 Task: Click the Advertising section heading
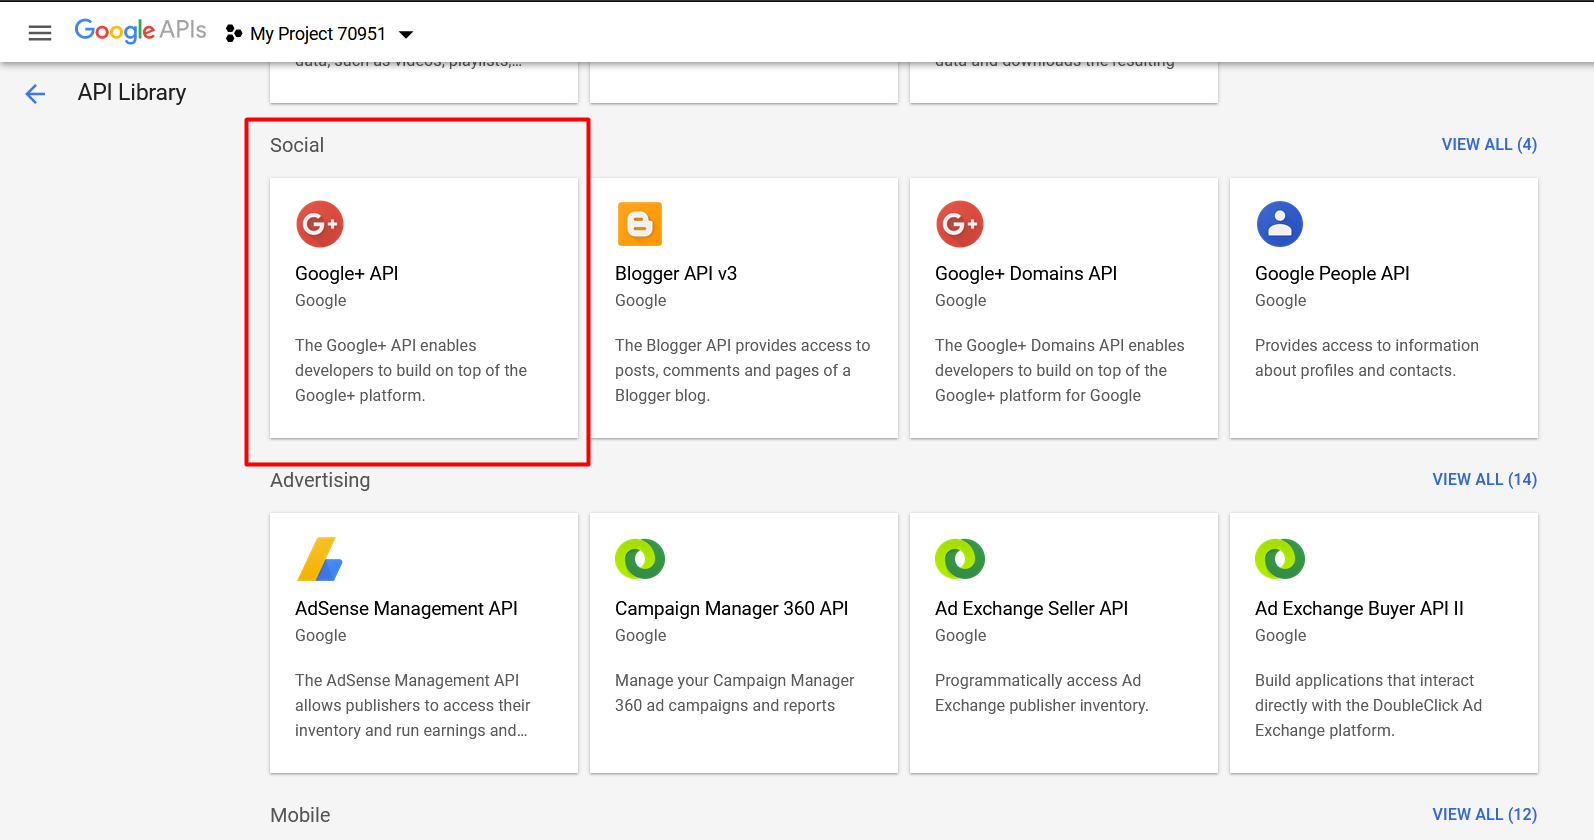pos(320,480)
